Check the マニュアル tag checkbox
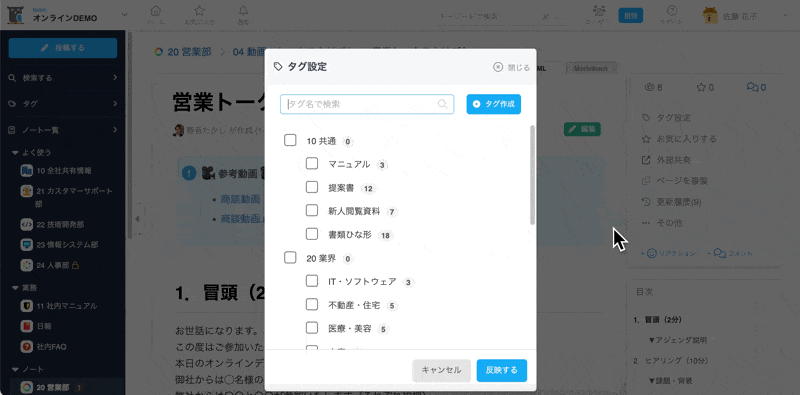 tap(312, 164)
